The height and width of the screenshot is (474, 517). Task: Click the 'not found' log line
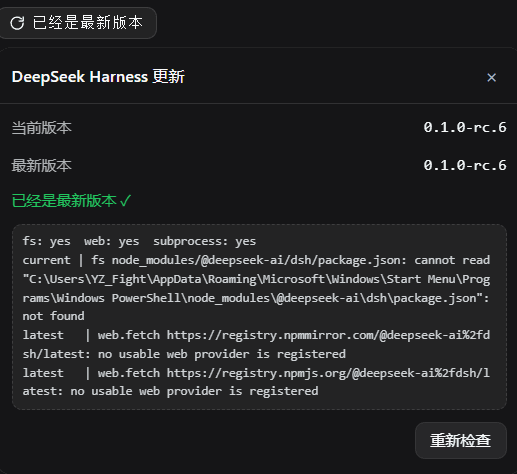[x=53, y=316]
